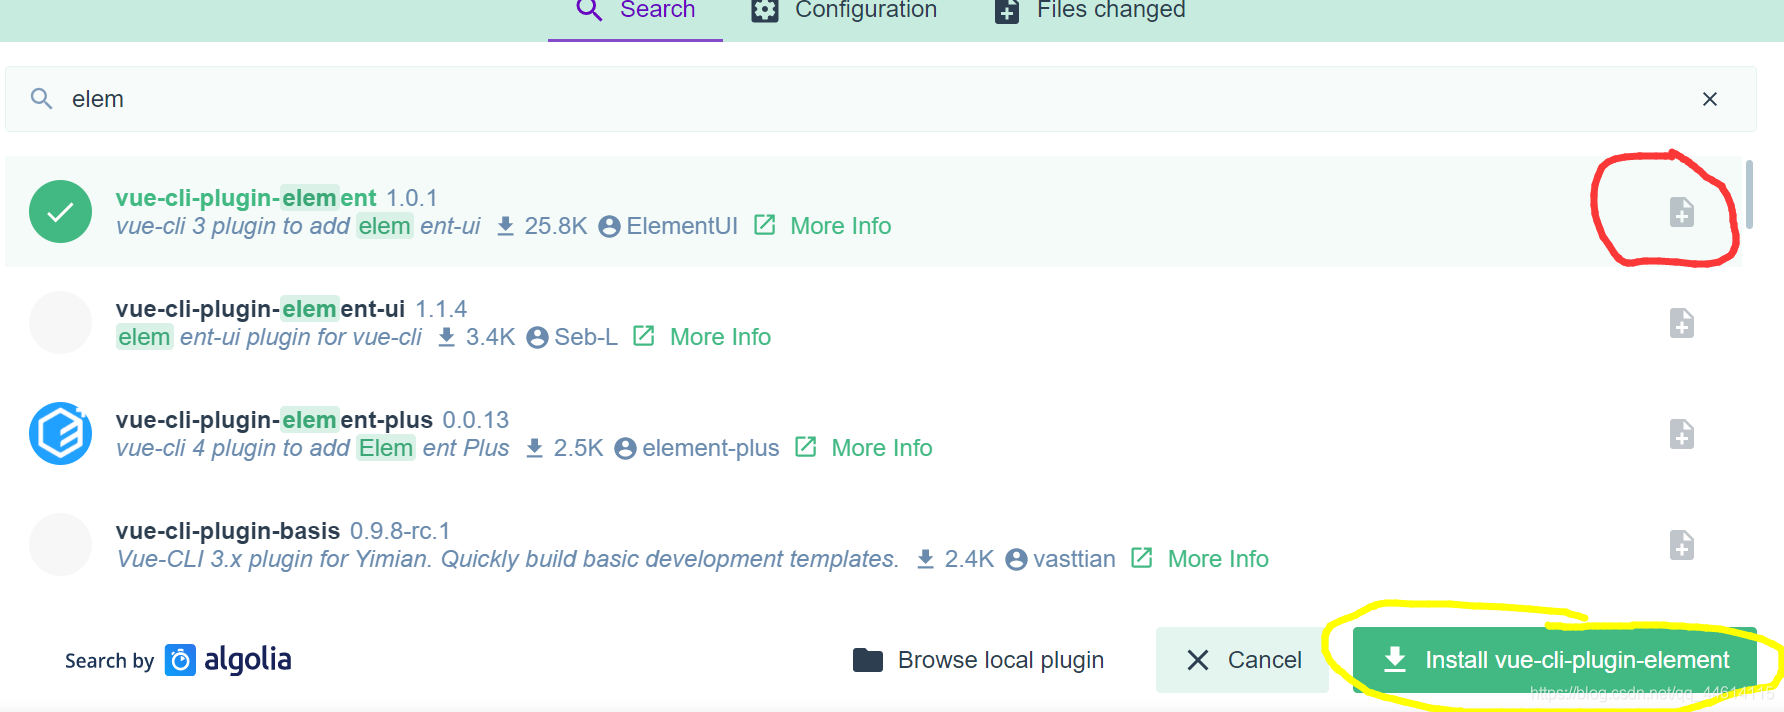
Task: Click green checkmark avatar of vue-cli-plugin-element
Action: pyautogui.click(x=60, y=211)
